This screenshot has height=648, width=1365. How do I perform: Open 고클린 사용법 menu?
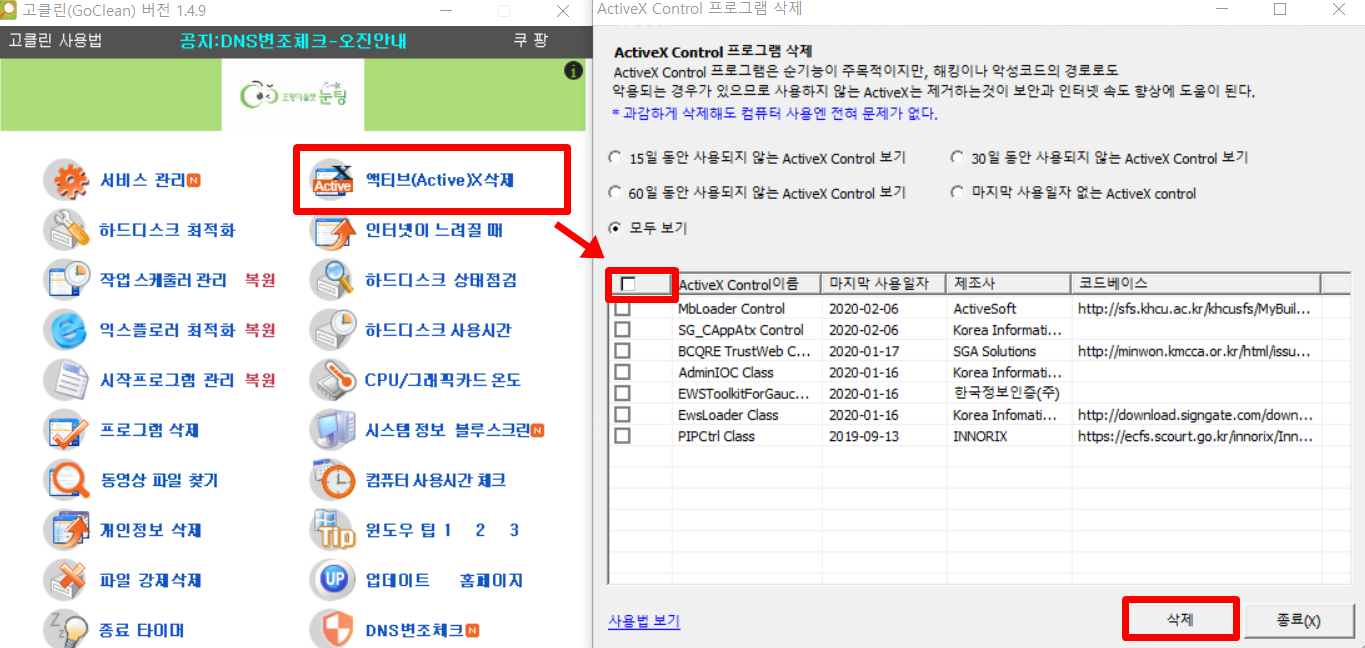point(56,41)
